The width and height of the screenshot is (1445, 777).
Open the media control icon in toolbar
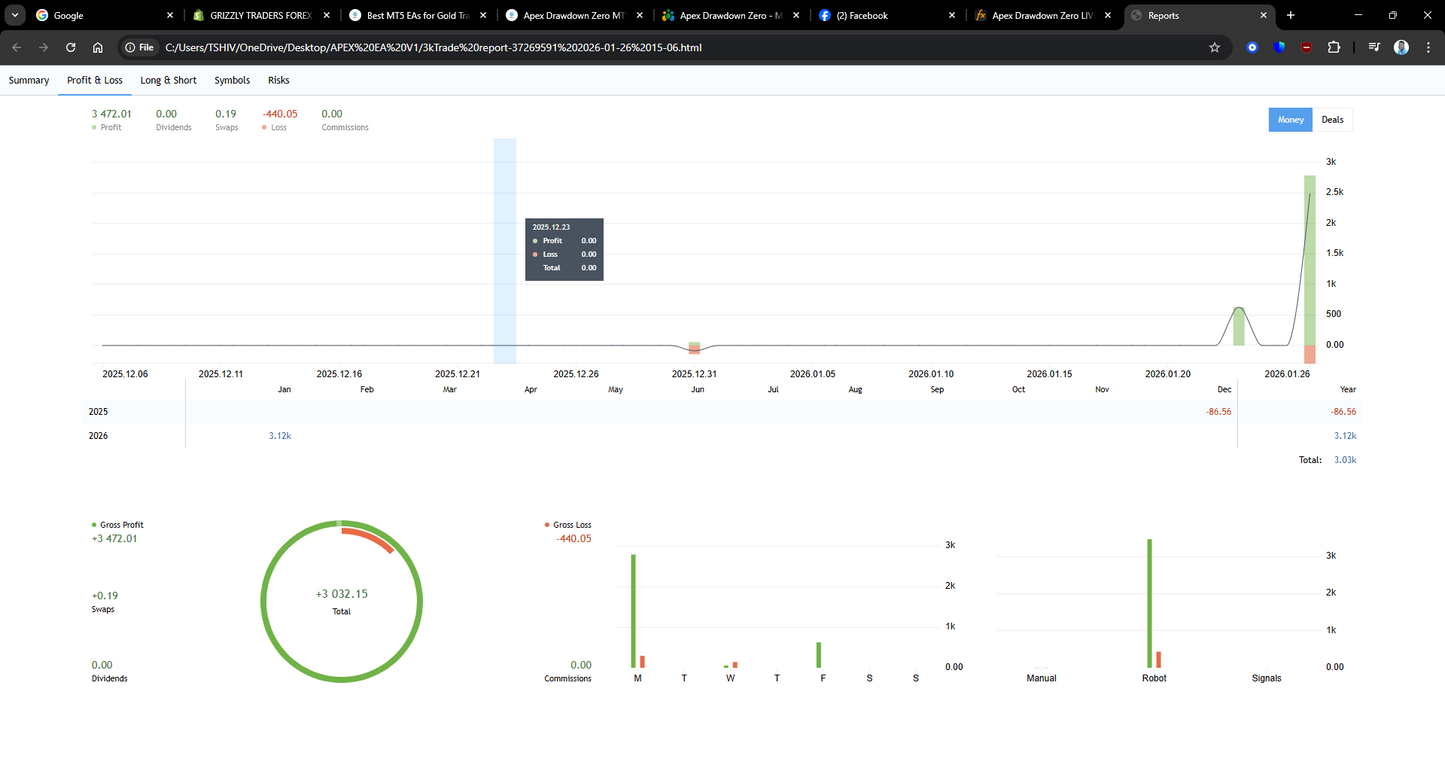[x=1374, y=47]
